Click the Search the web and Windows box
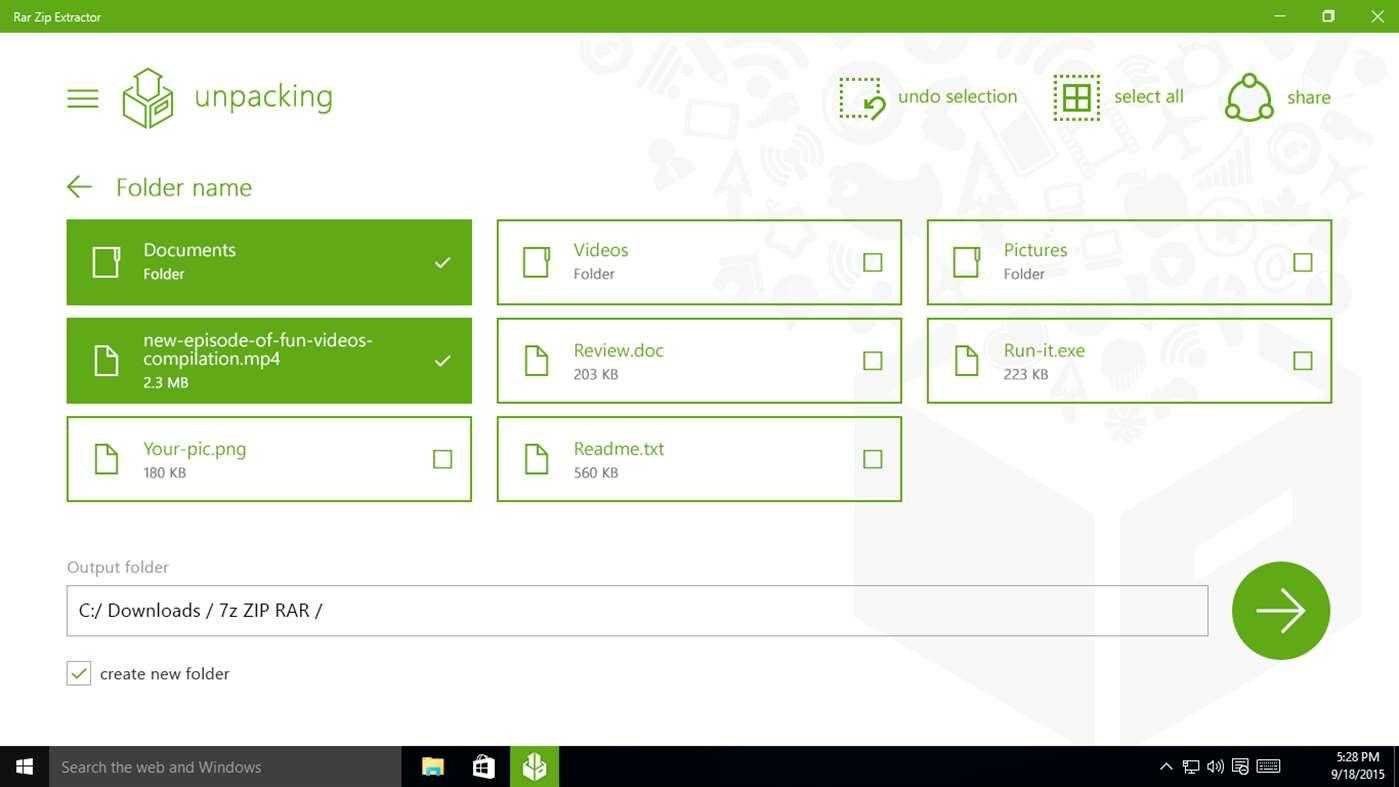 pos(225,767)
